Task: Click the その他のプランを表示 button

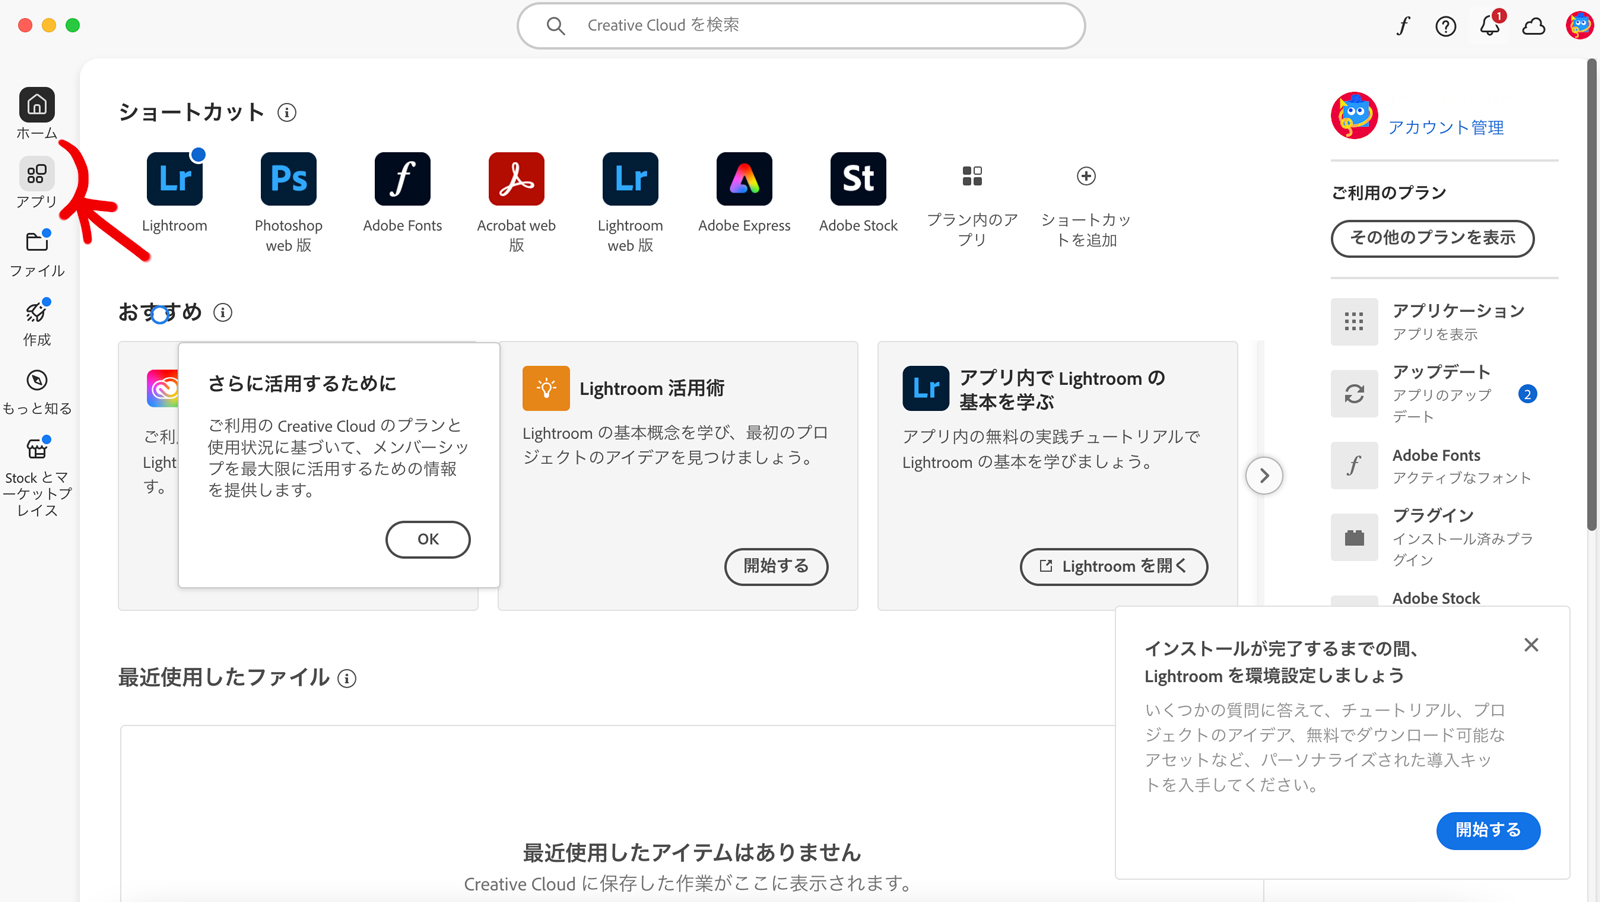Action: (x=1432, y=238)
